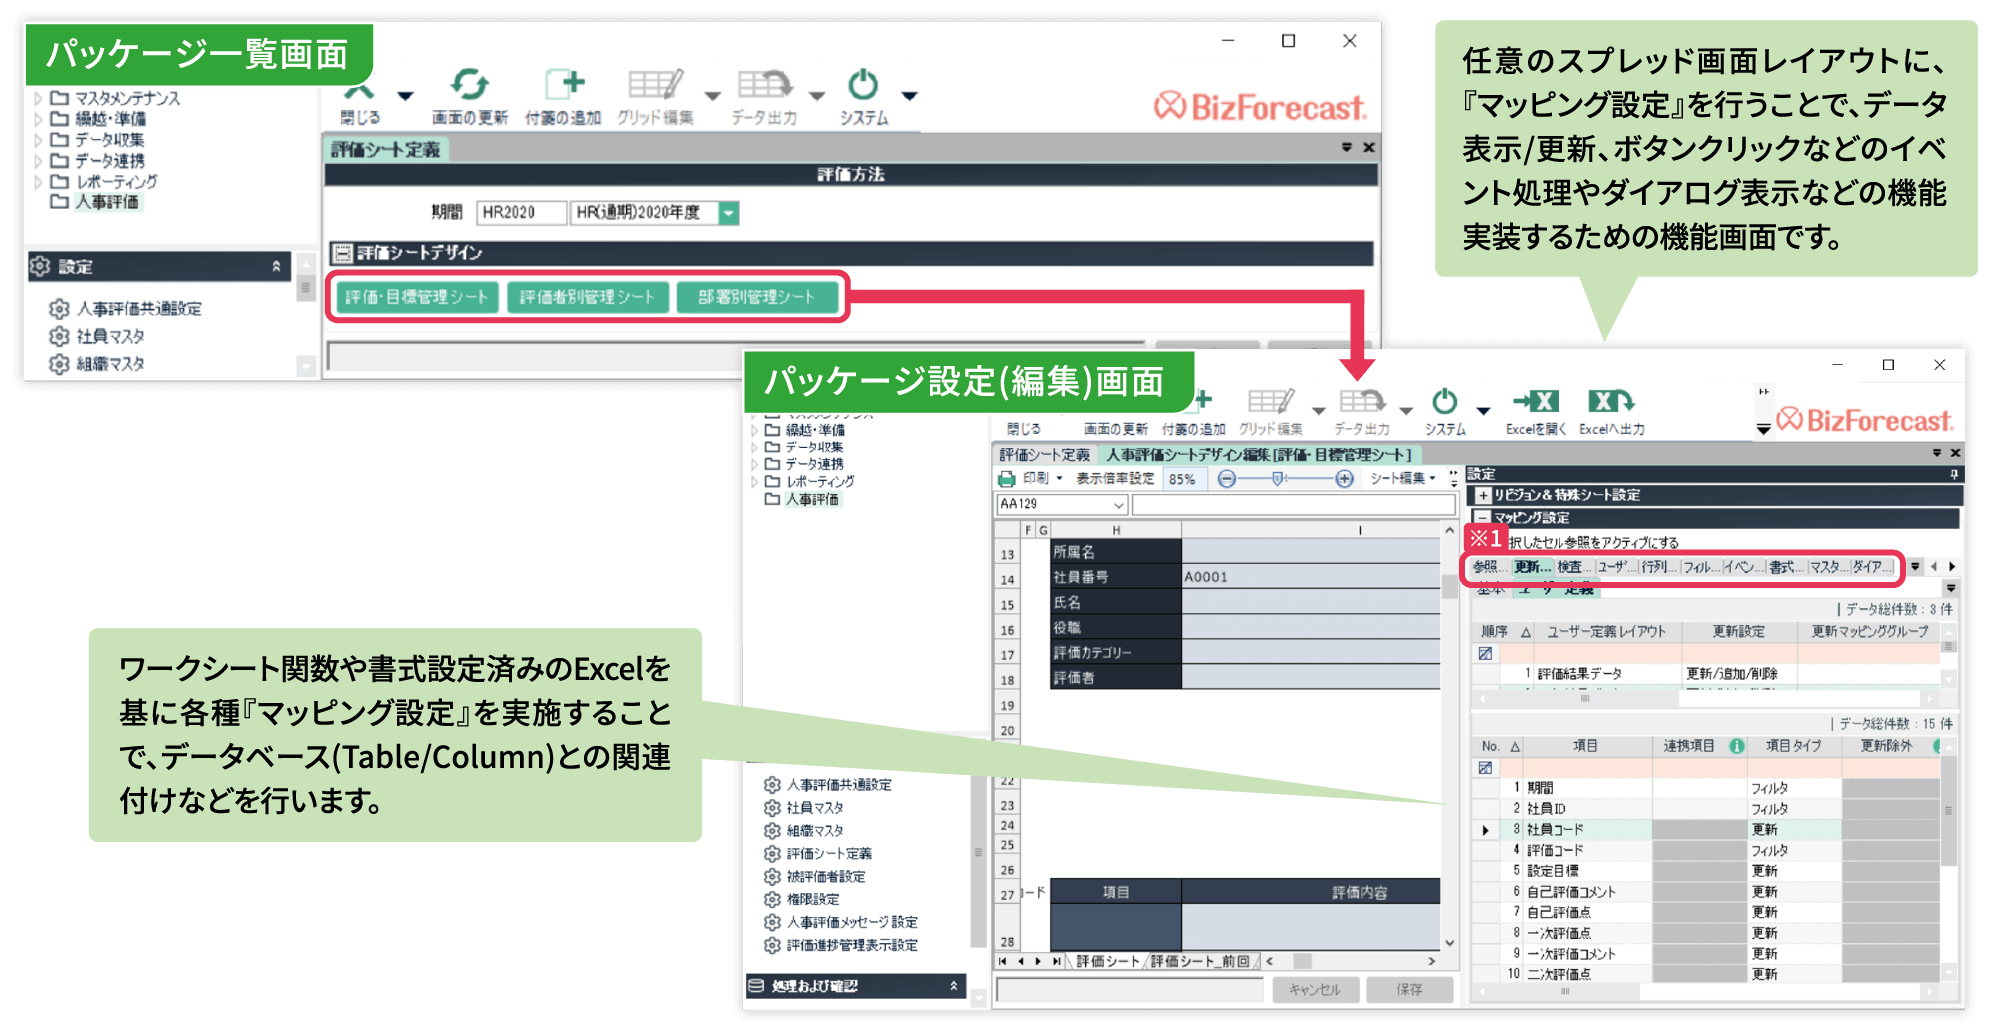Click the システム power icon in the edit window
The height and width of the screenshot is (1030, 2000).
[1444, 402]
